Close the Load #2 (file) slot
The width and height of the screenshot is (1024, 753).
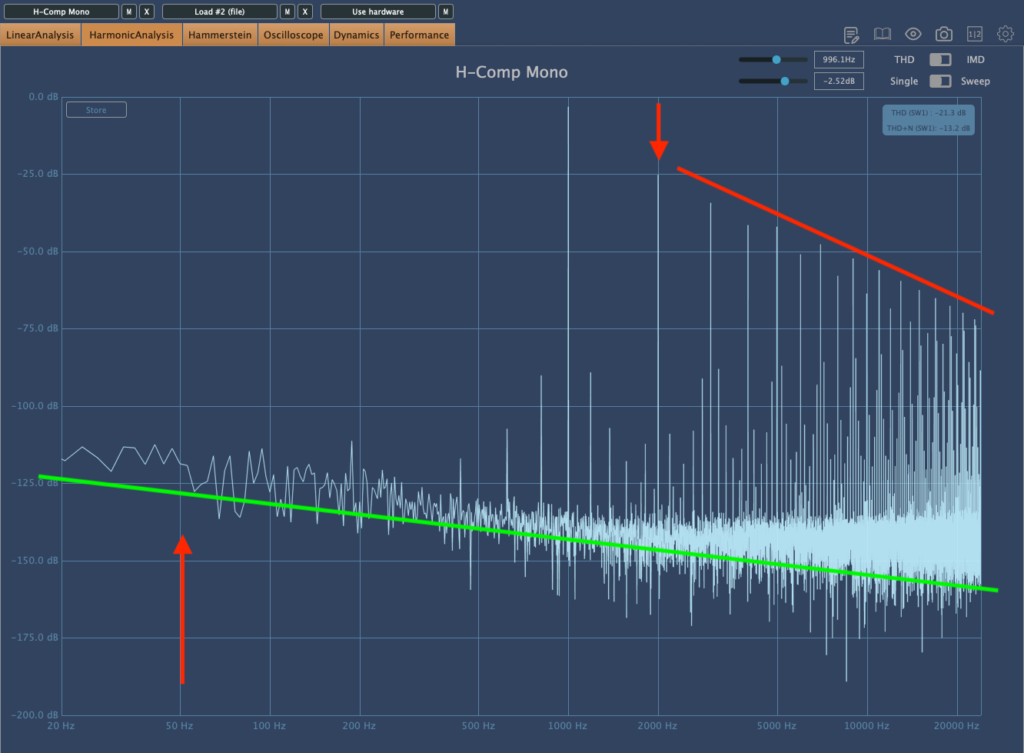[x=305, y=12]
